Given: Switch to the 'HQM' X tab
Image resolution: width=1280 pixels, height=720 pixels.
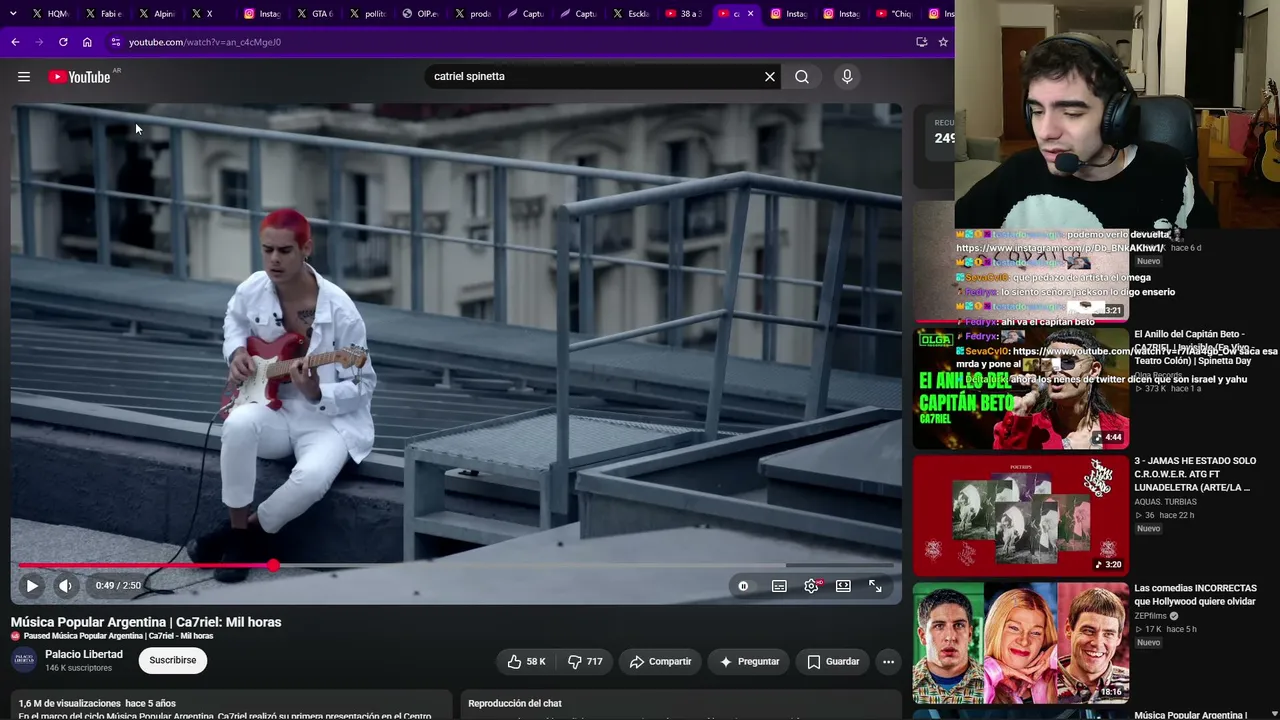Looking at the screenshot, I should point(50,14).
